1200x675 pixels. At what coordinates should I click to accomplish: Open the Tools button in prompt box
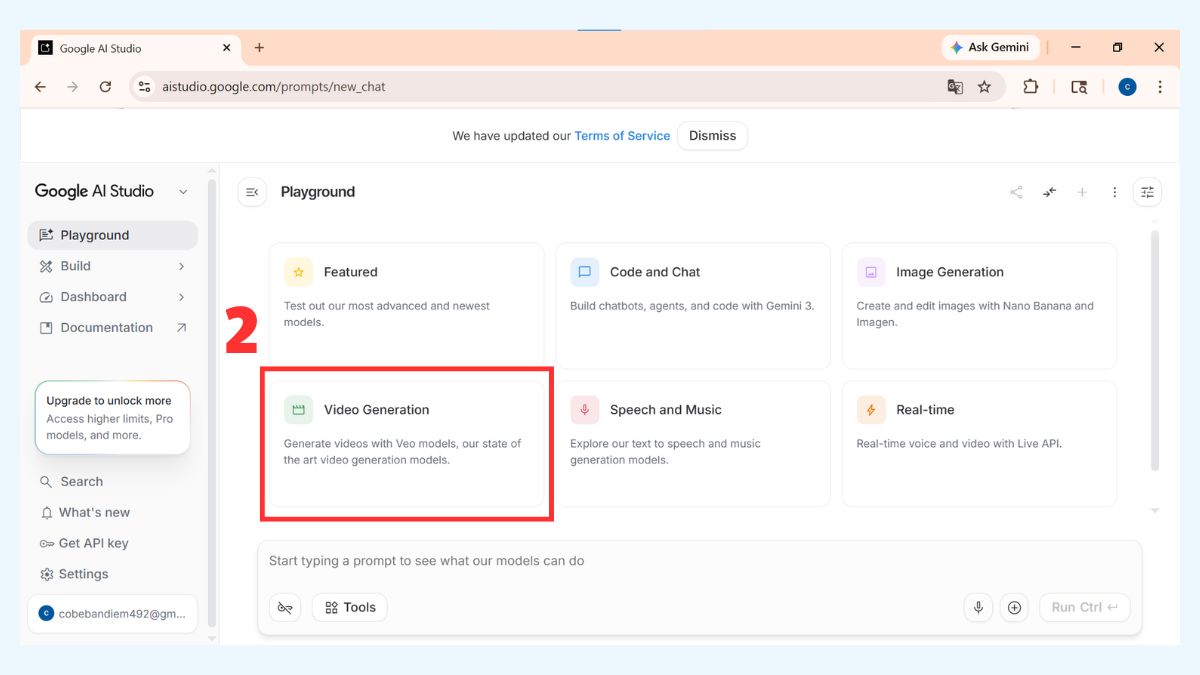pos(350,607)
